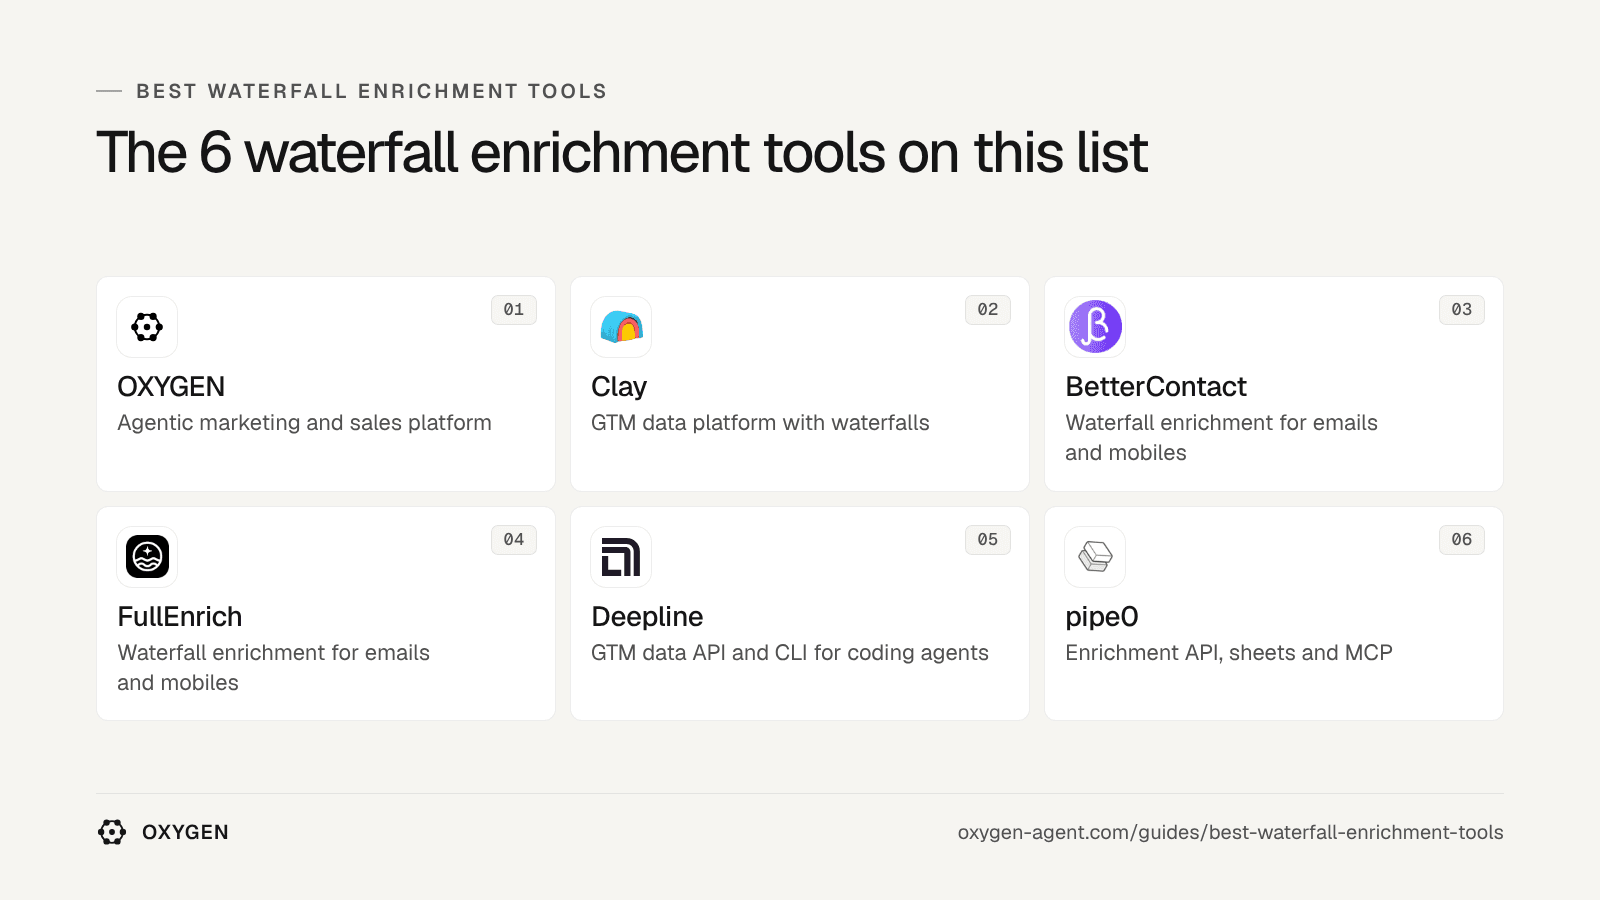
Task: Click the Clay card title
Action: pyautogui.click(x=619, y=387)
